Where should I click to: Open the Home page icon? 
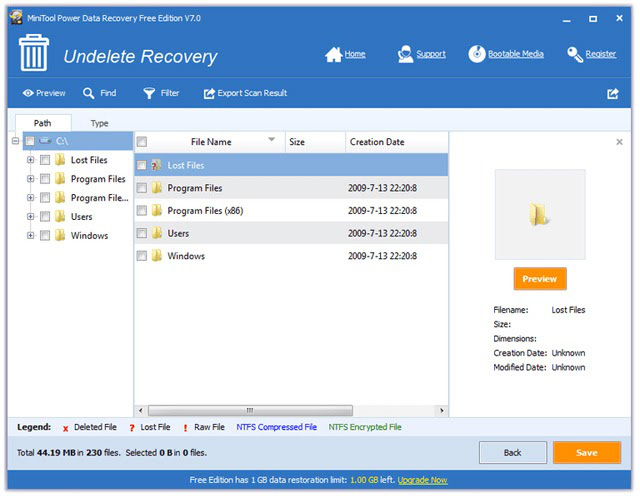(333, 54)
